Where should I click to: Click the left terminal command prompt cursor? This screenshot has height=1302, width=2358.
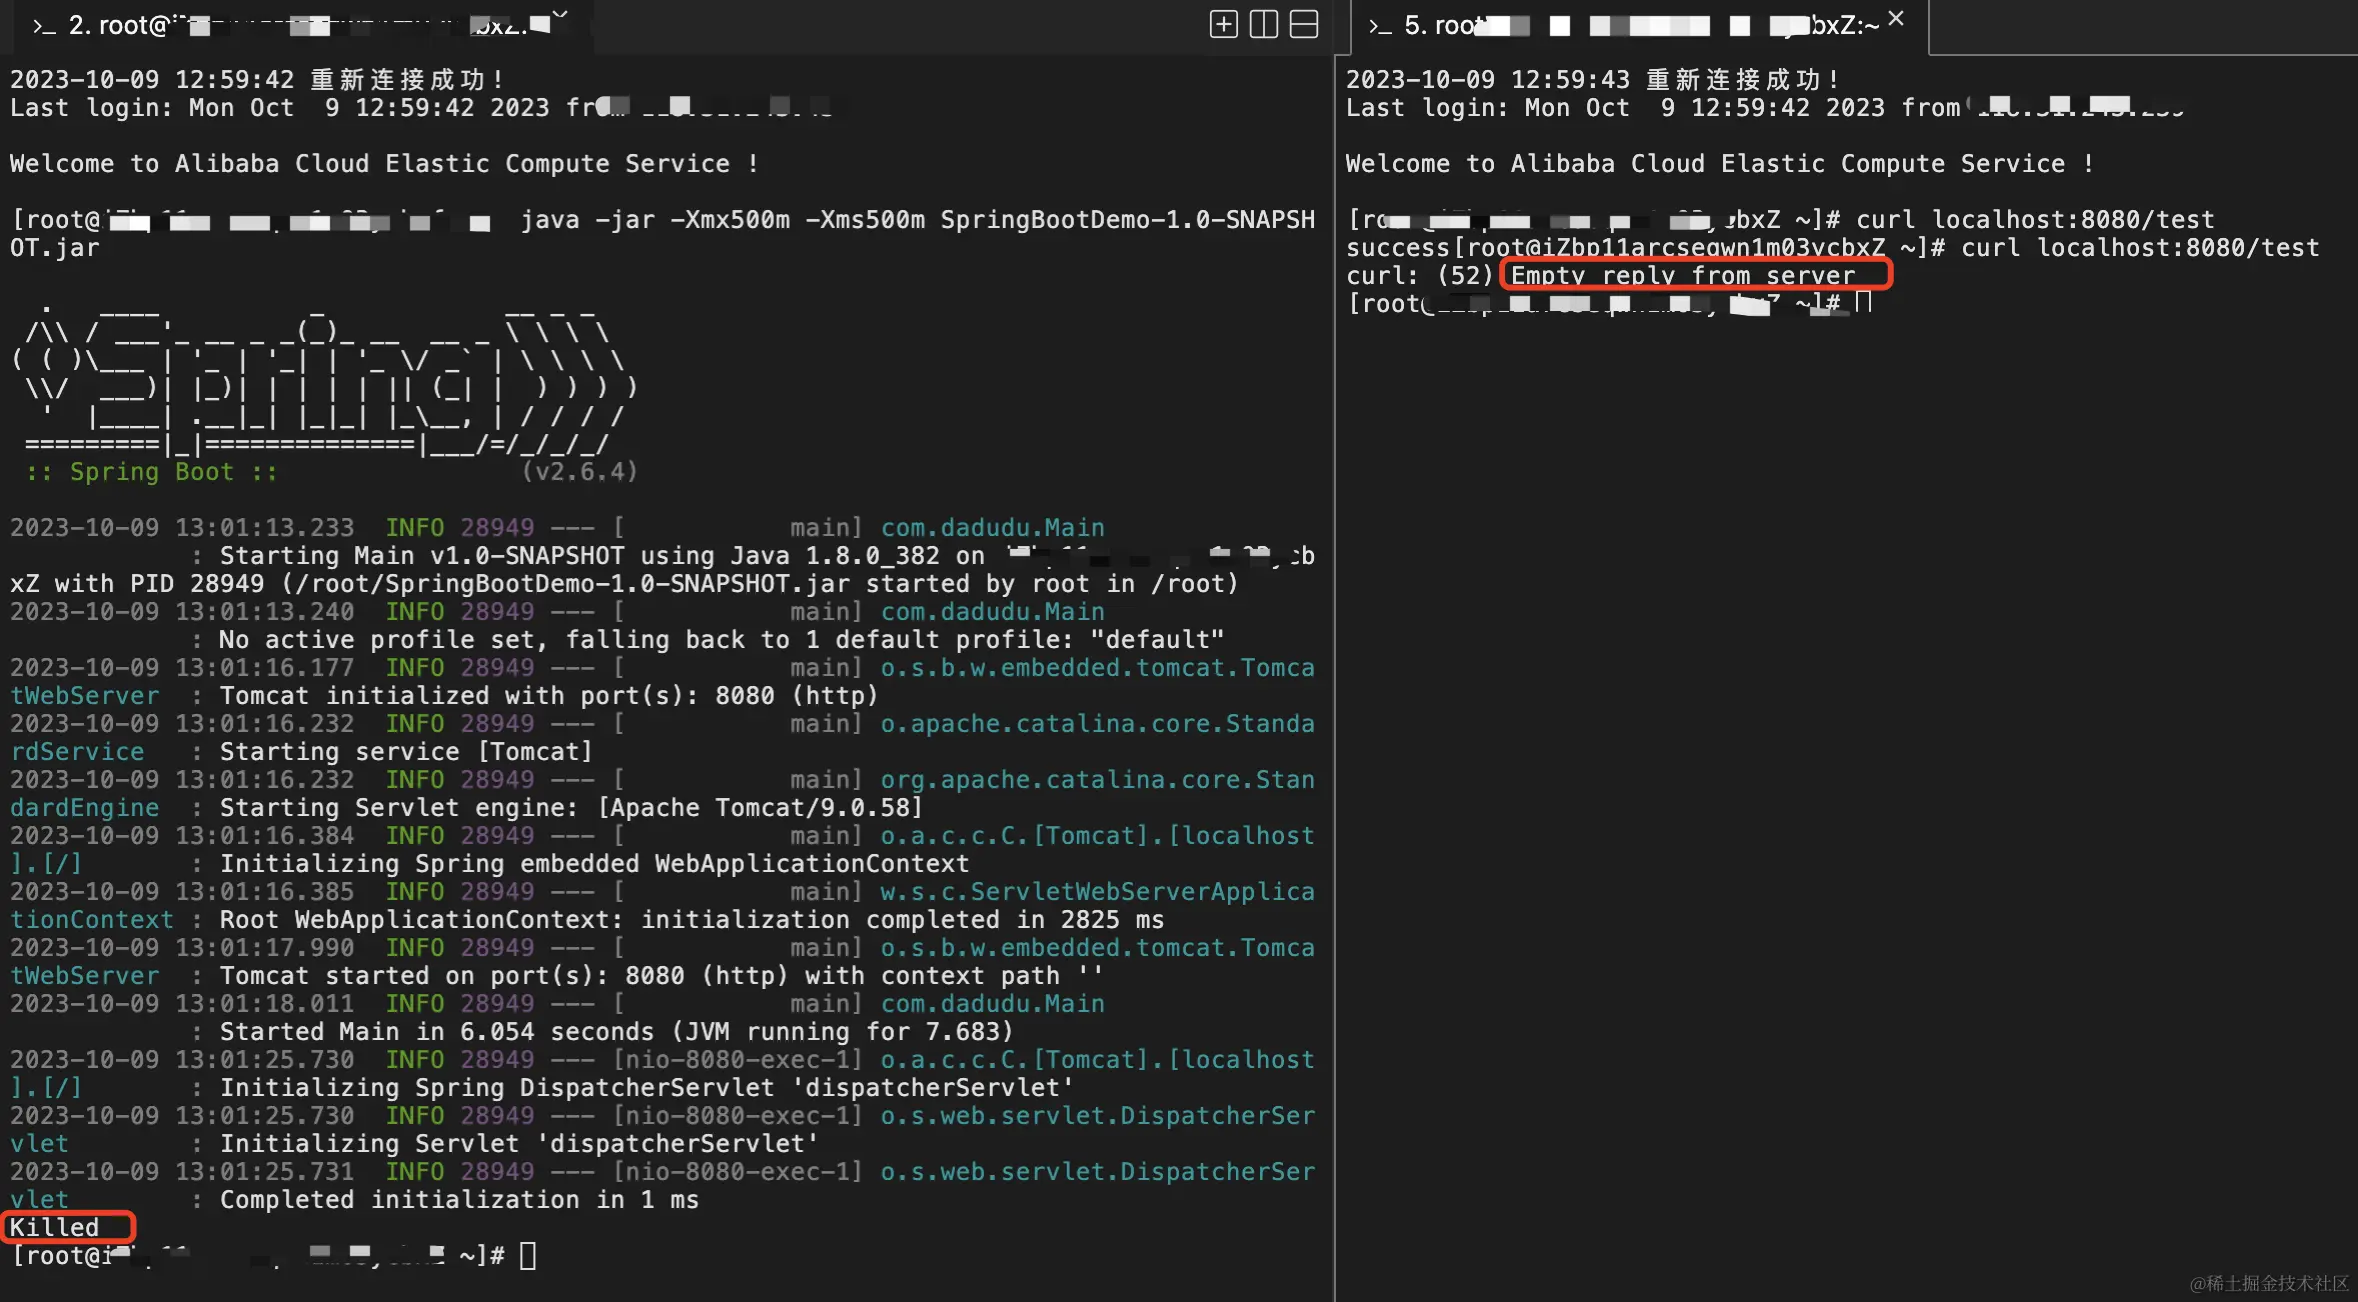[x=528, y=1255]
